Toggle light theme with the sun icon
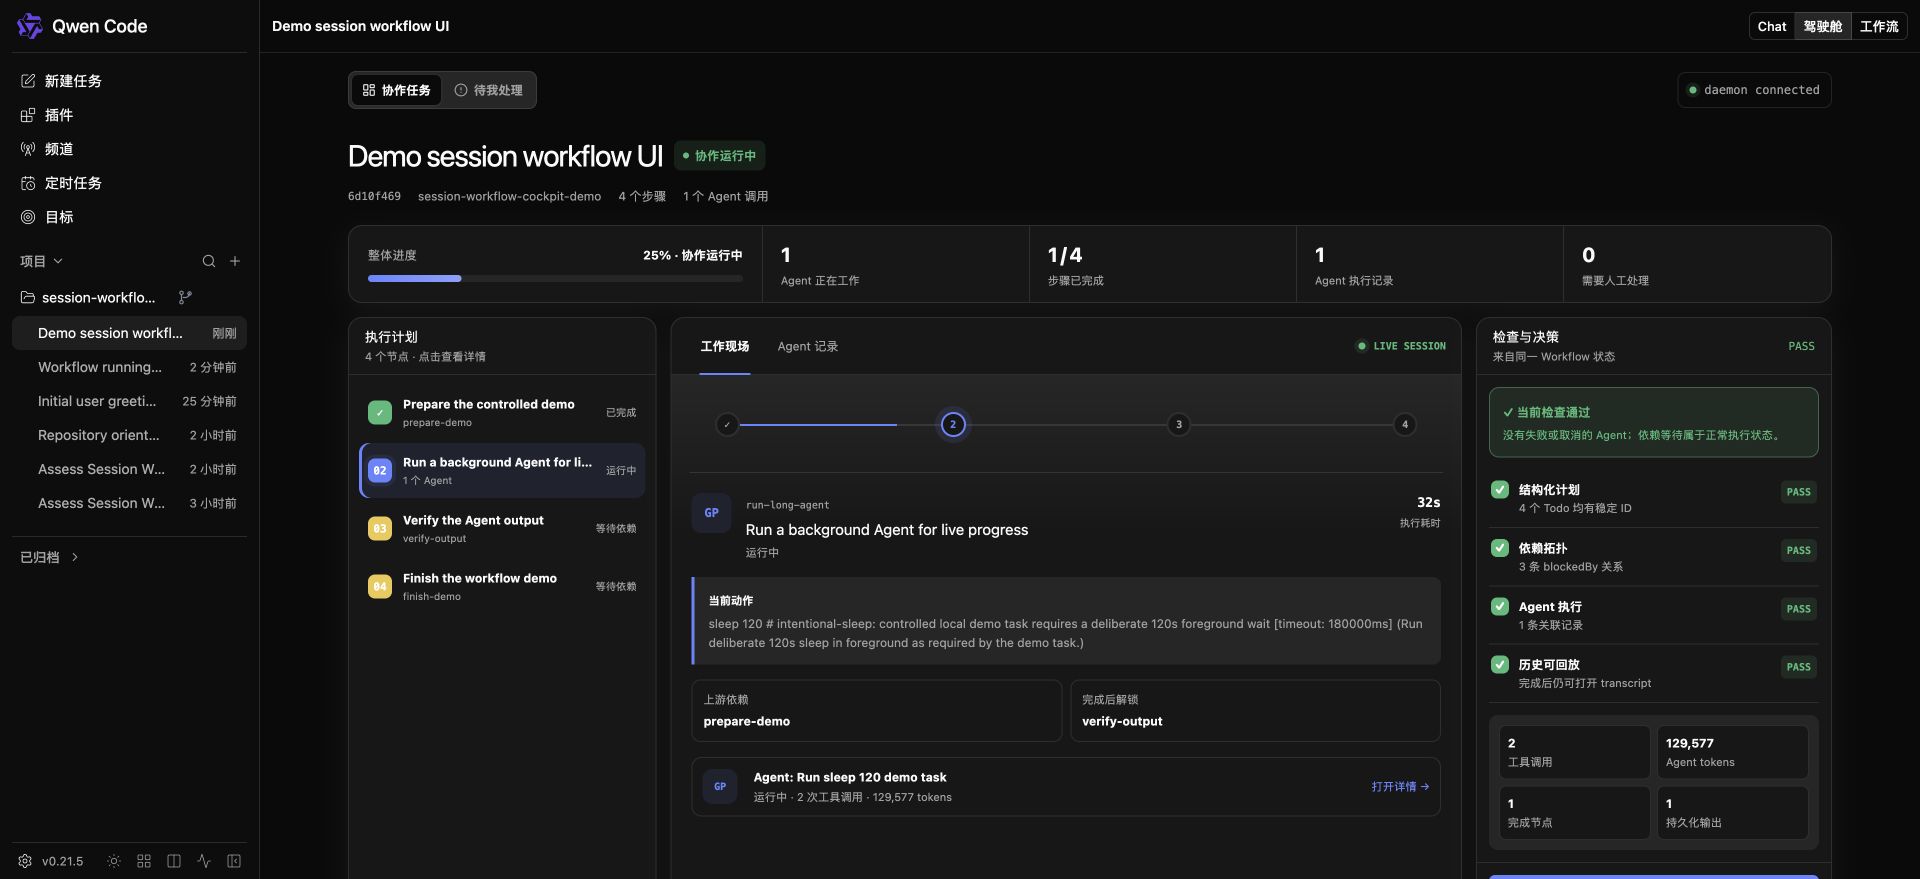 [x=114, y=861]
